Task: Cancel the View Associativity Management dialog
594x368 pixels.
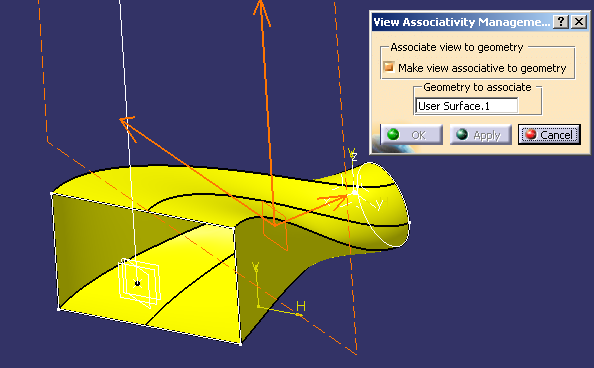Action: (x=549, y=135)
